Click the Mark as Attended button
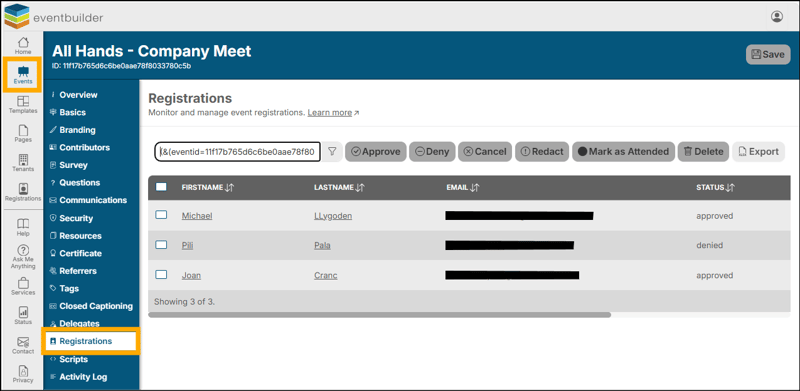 pos(623,152)
